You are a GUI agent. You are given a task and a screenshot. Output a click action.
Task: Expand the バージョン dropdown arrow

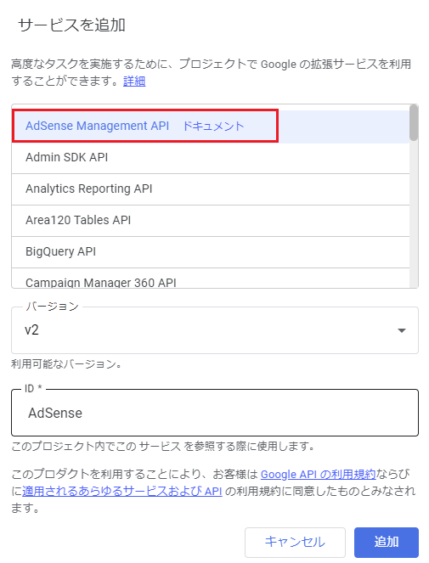click(x=402, y=330)
